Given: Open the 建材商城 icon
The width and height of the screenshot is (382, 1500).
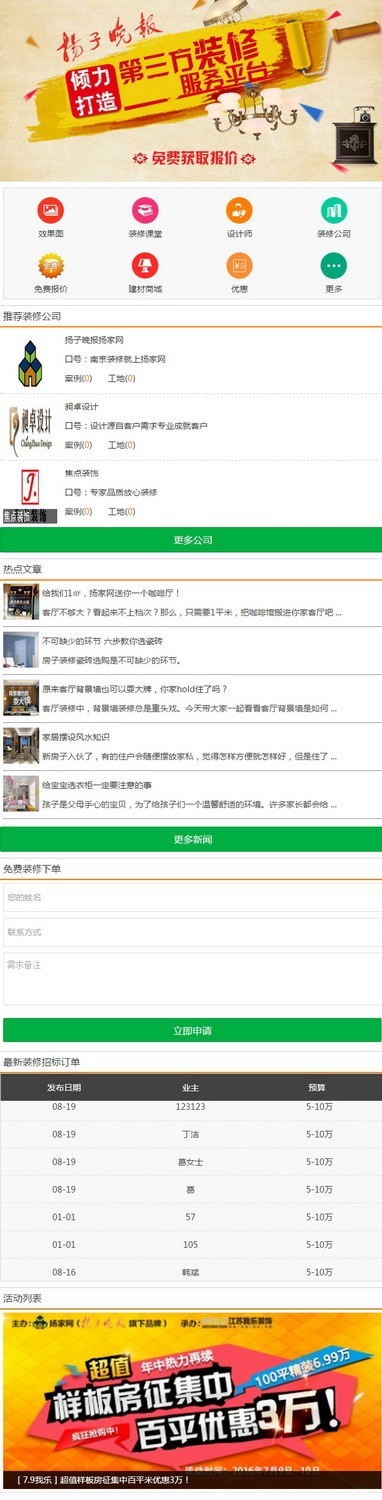Looking at the screenshot, I should (145, 266).
